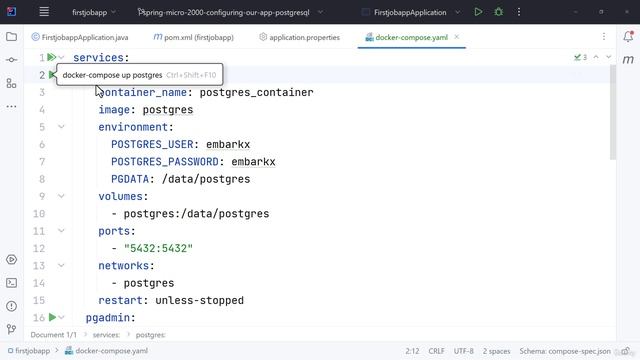Click the run gutter icon on line 2

(x=52, y=75)
